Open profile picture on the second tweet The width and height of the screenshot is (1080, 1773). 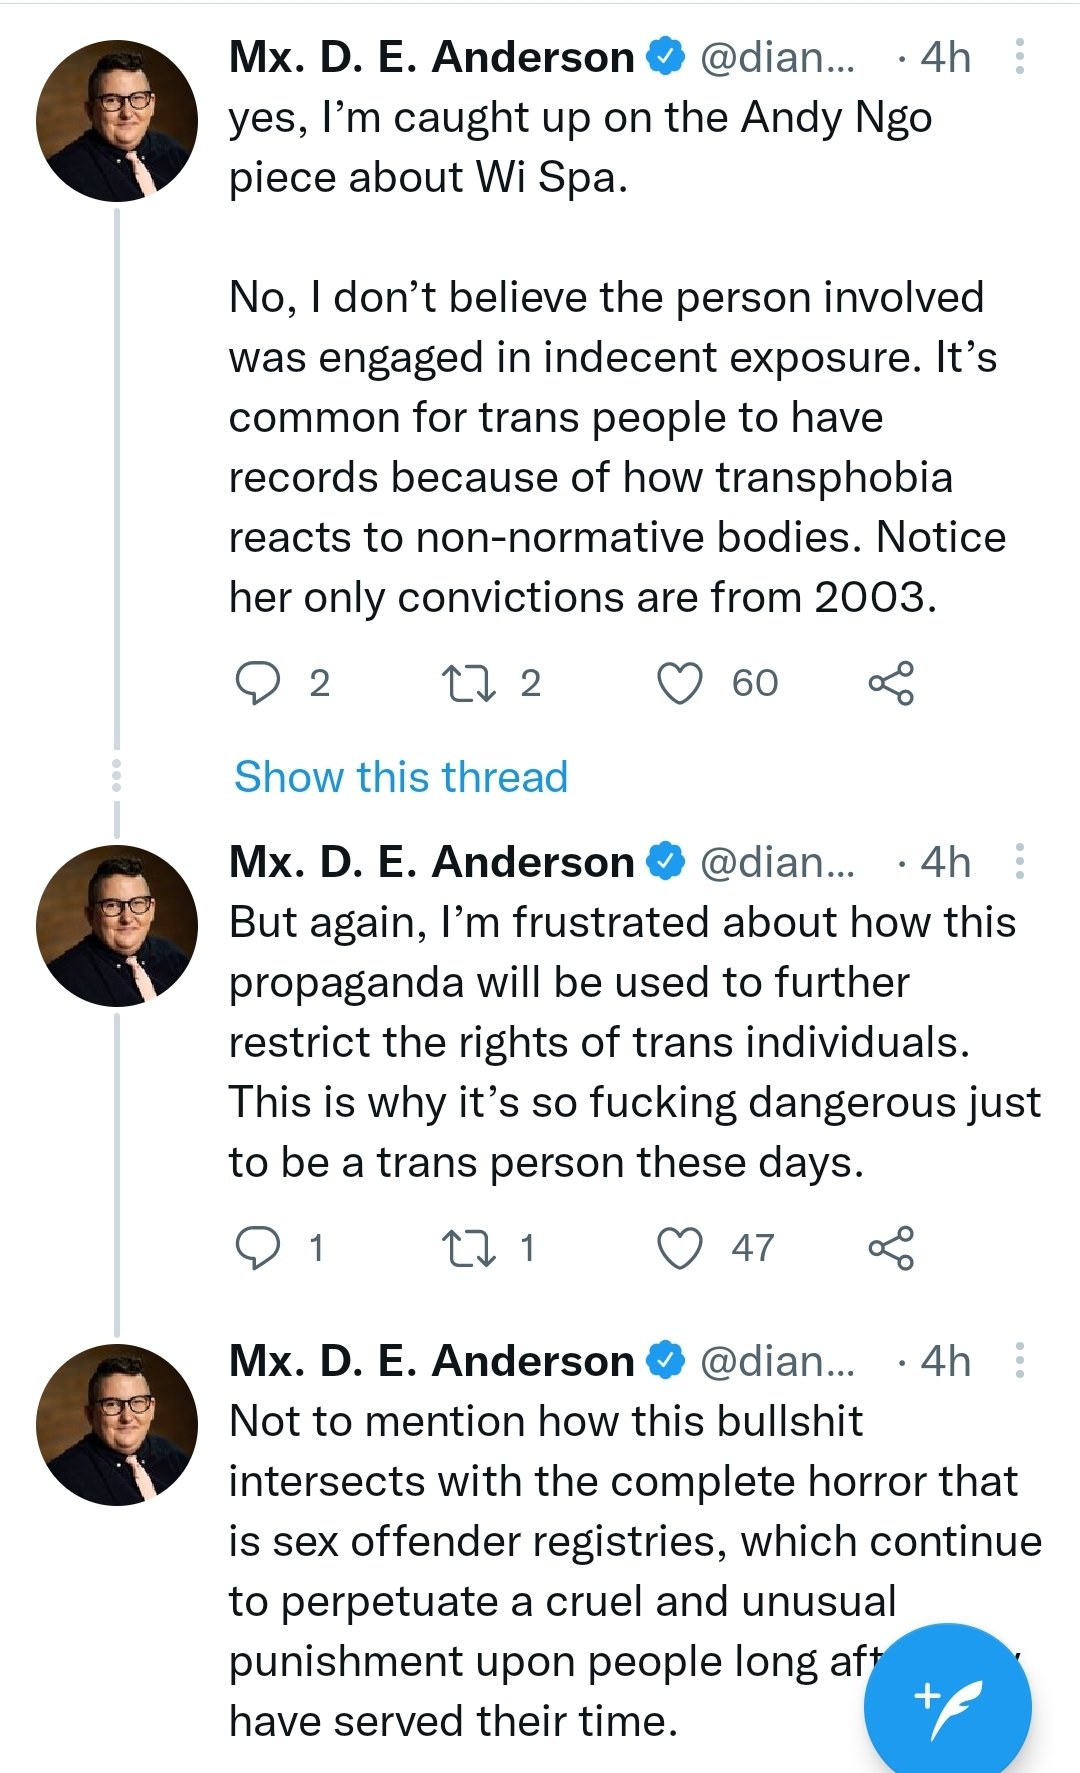pos(117,926)
